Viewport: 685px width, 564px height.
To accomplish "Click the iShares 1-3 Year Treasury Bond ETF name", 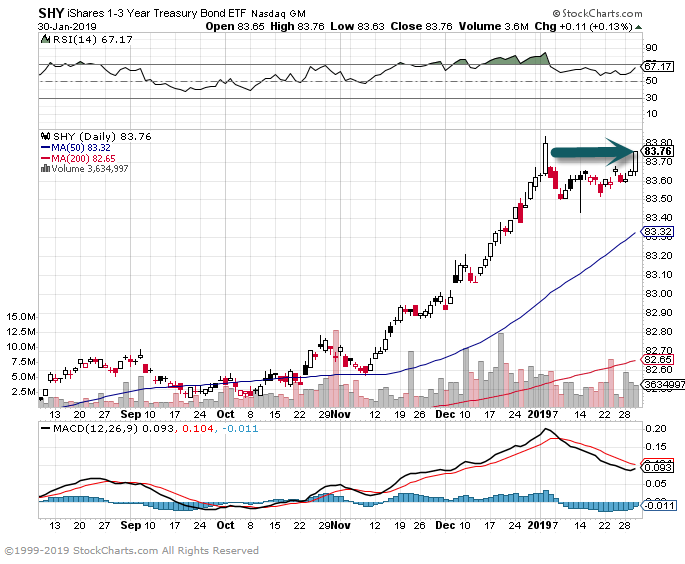I will tap(157, 14).
